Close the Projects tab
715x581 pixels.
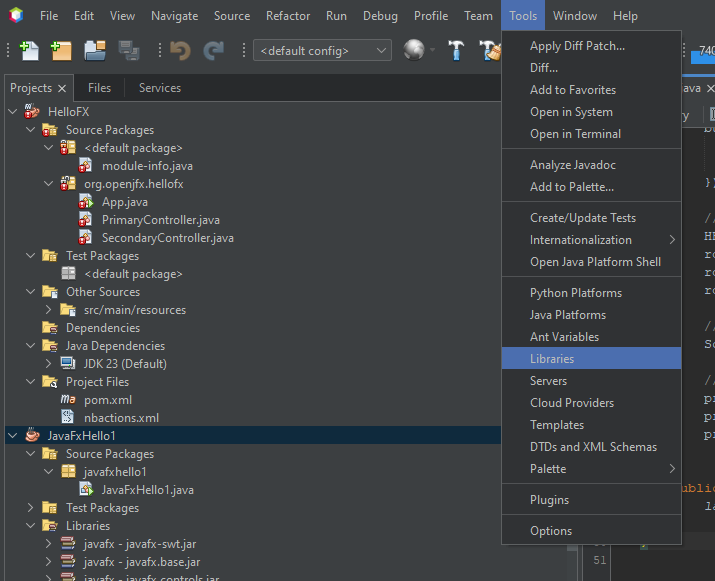[x=62, y=88]
